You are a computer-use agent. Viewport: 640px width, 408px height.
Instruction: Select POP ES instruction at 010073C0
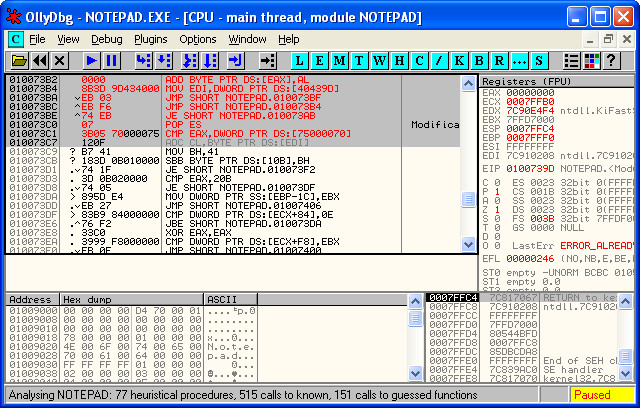[x=233, y=125]
